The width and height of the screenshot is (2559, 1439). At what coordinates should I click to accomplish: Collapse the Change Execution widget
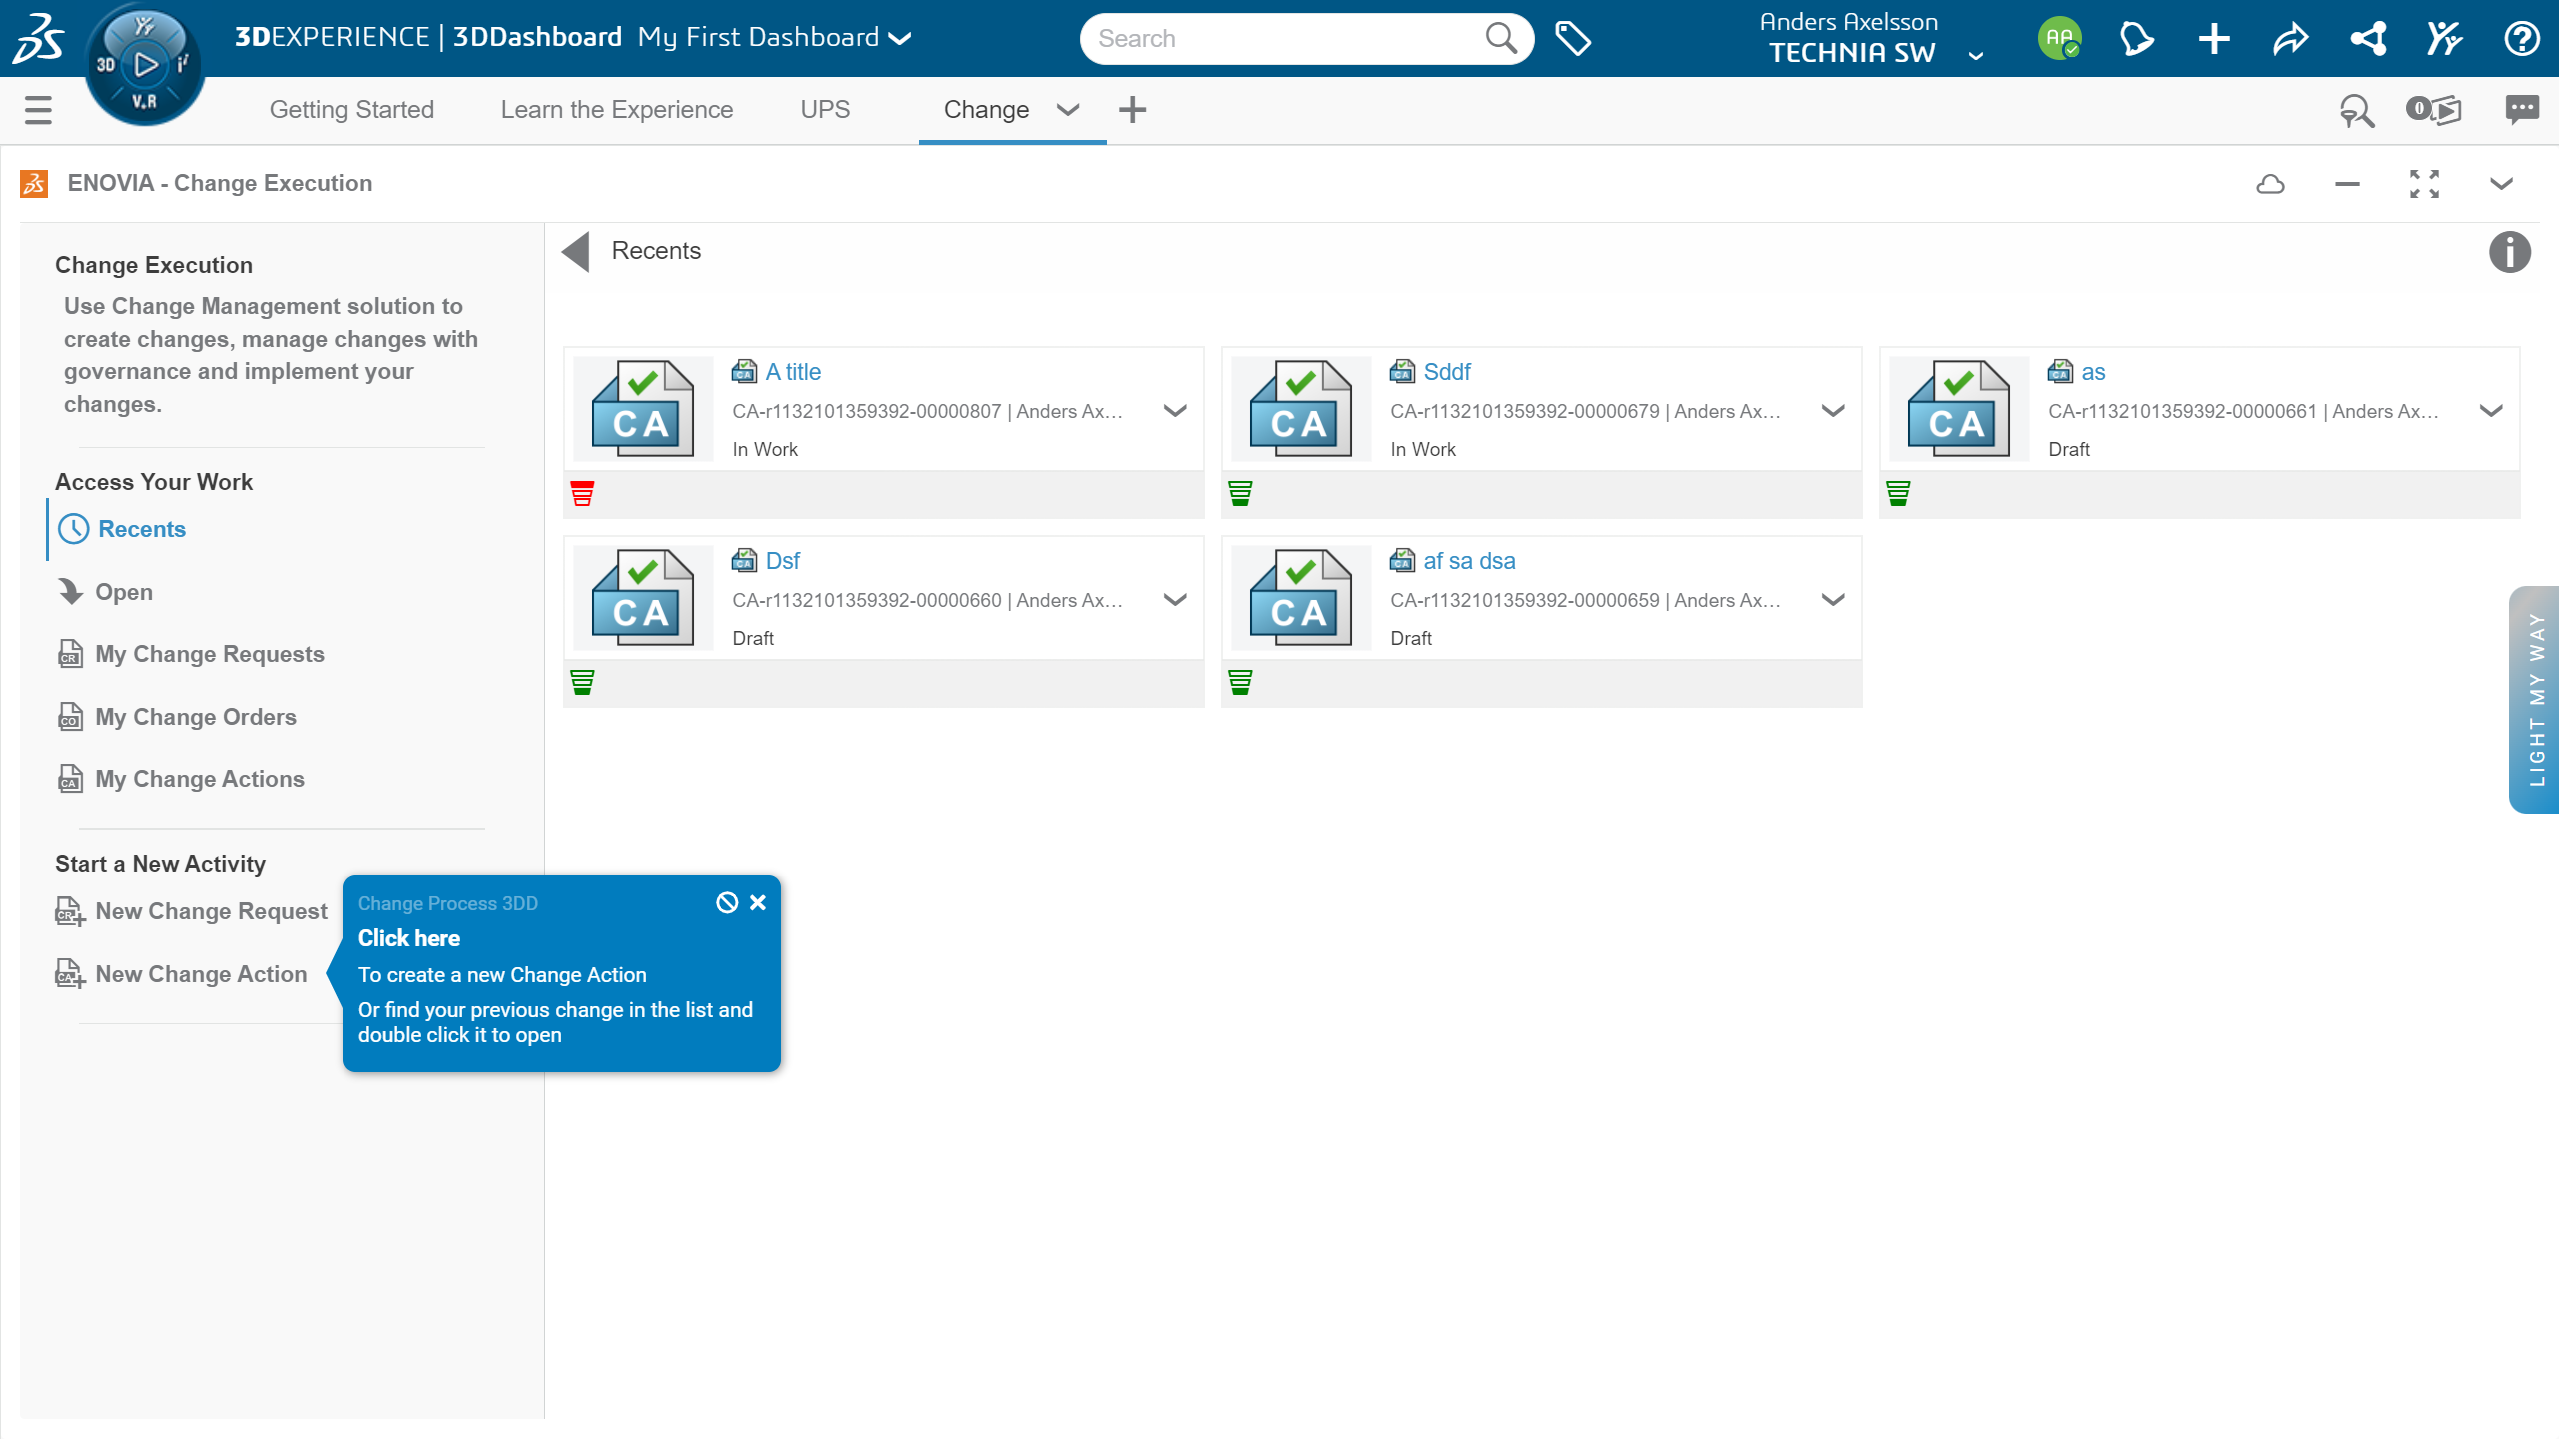pos(2346,184)
